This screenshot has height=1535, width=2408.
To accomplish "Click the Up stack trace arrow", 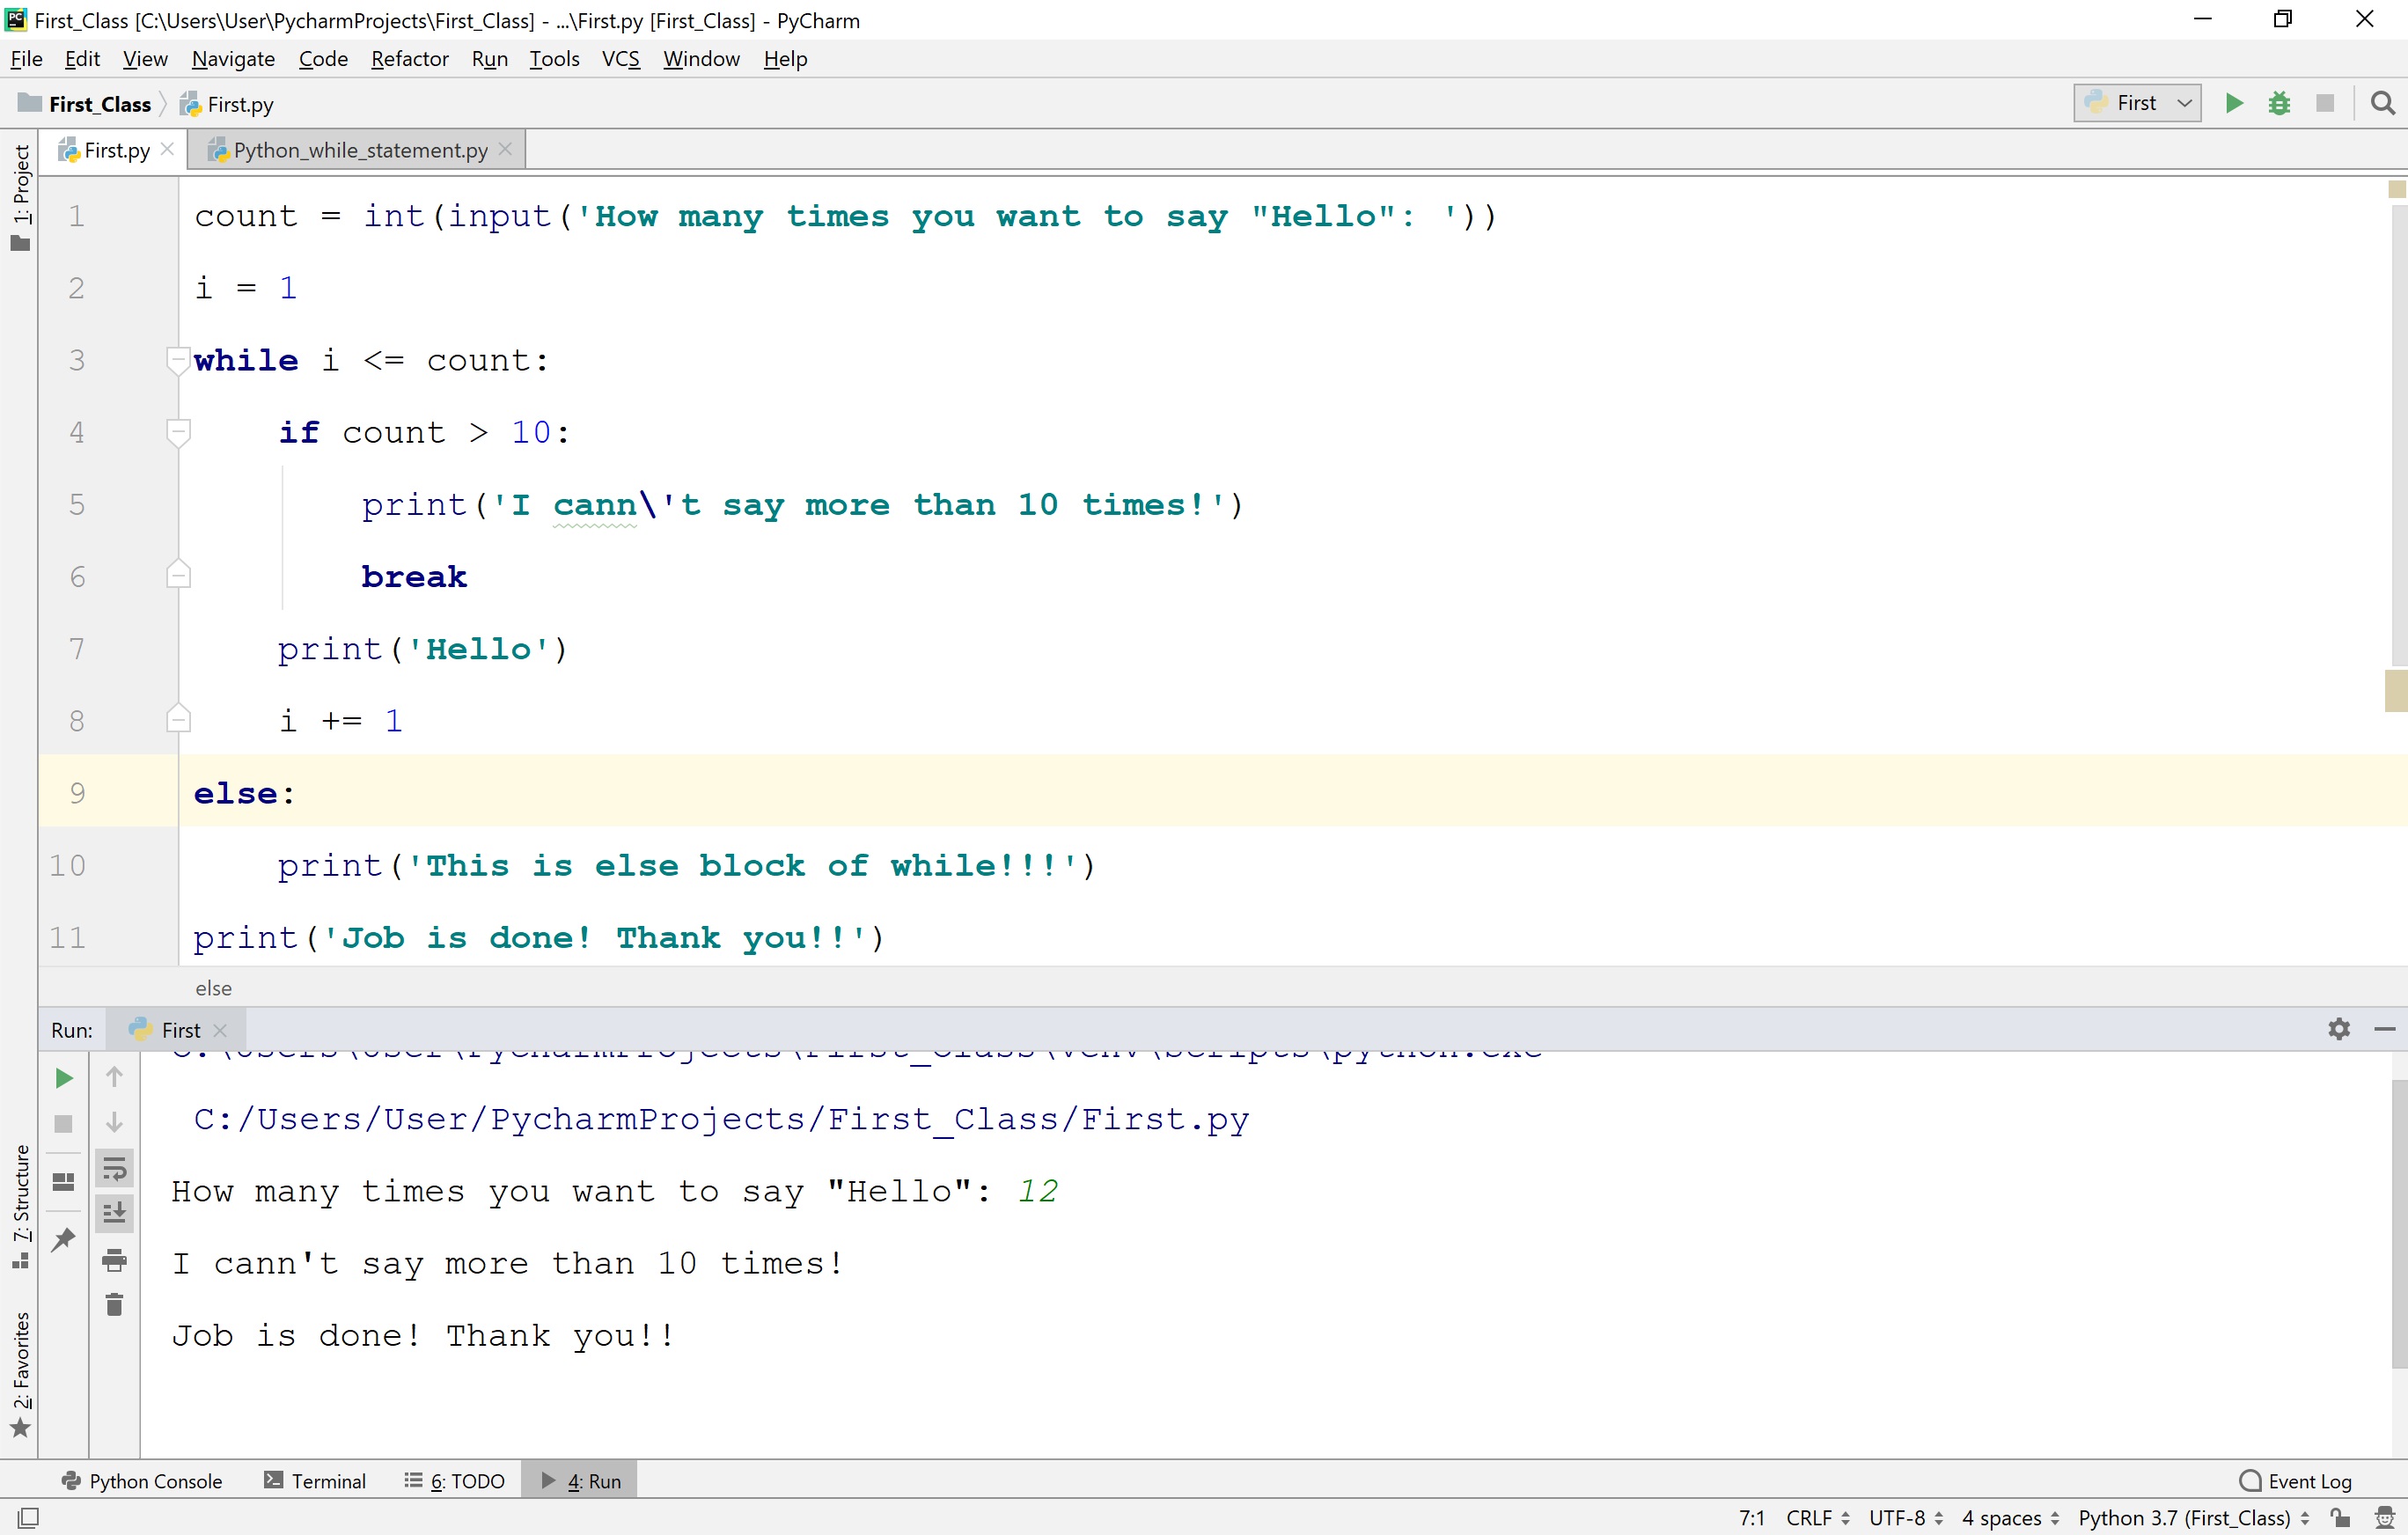I will tap(114, 1078).
